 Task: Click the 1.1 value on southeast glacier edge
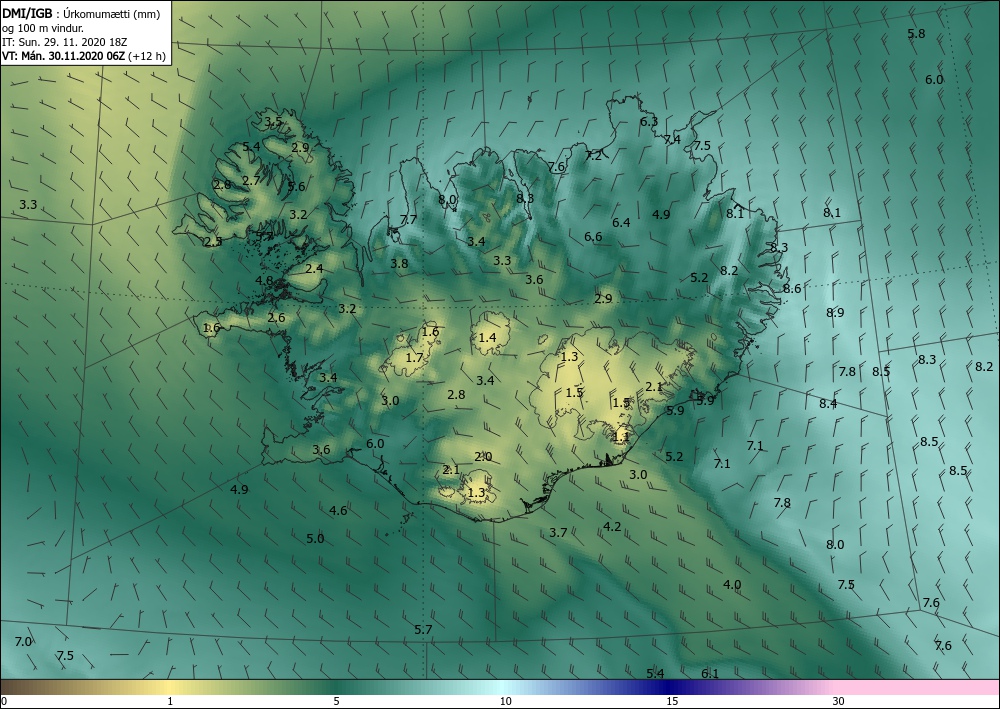pos(621,437)
